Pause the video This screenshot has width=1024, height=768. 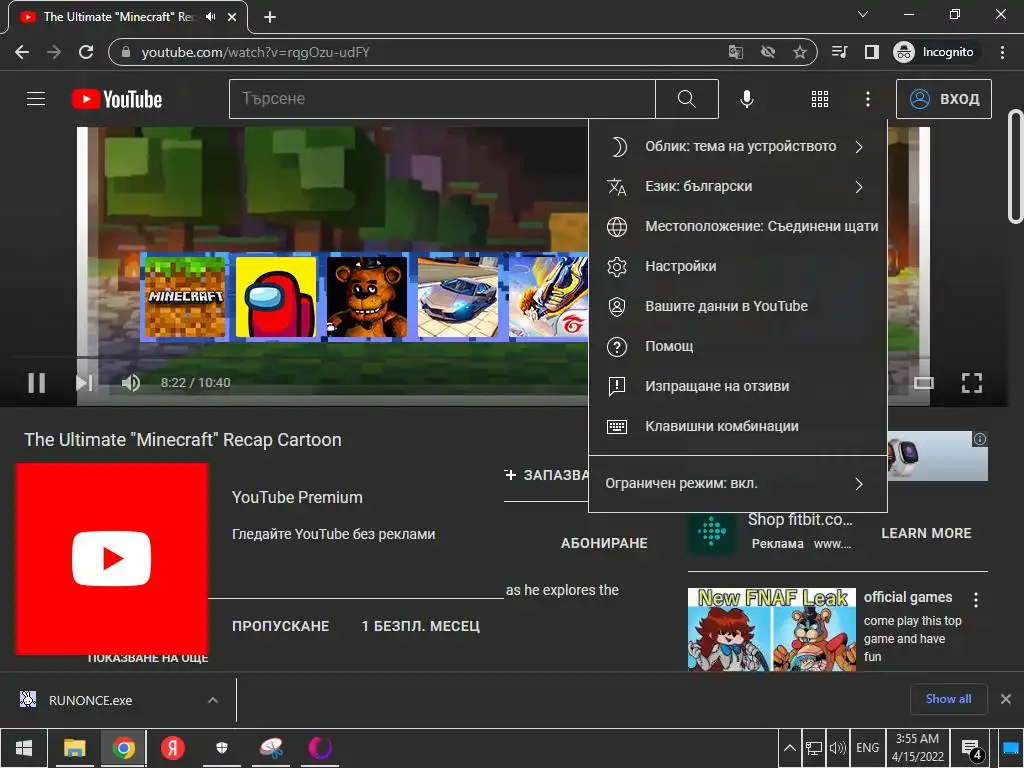coord(37,383)
